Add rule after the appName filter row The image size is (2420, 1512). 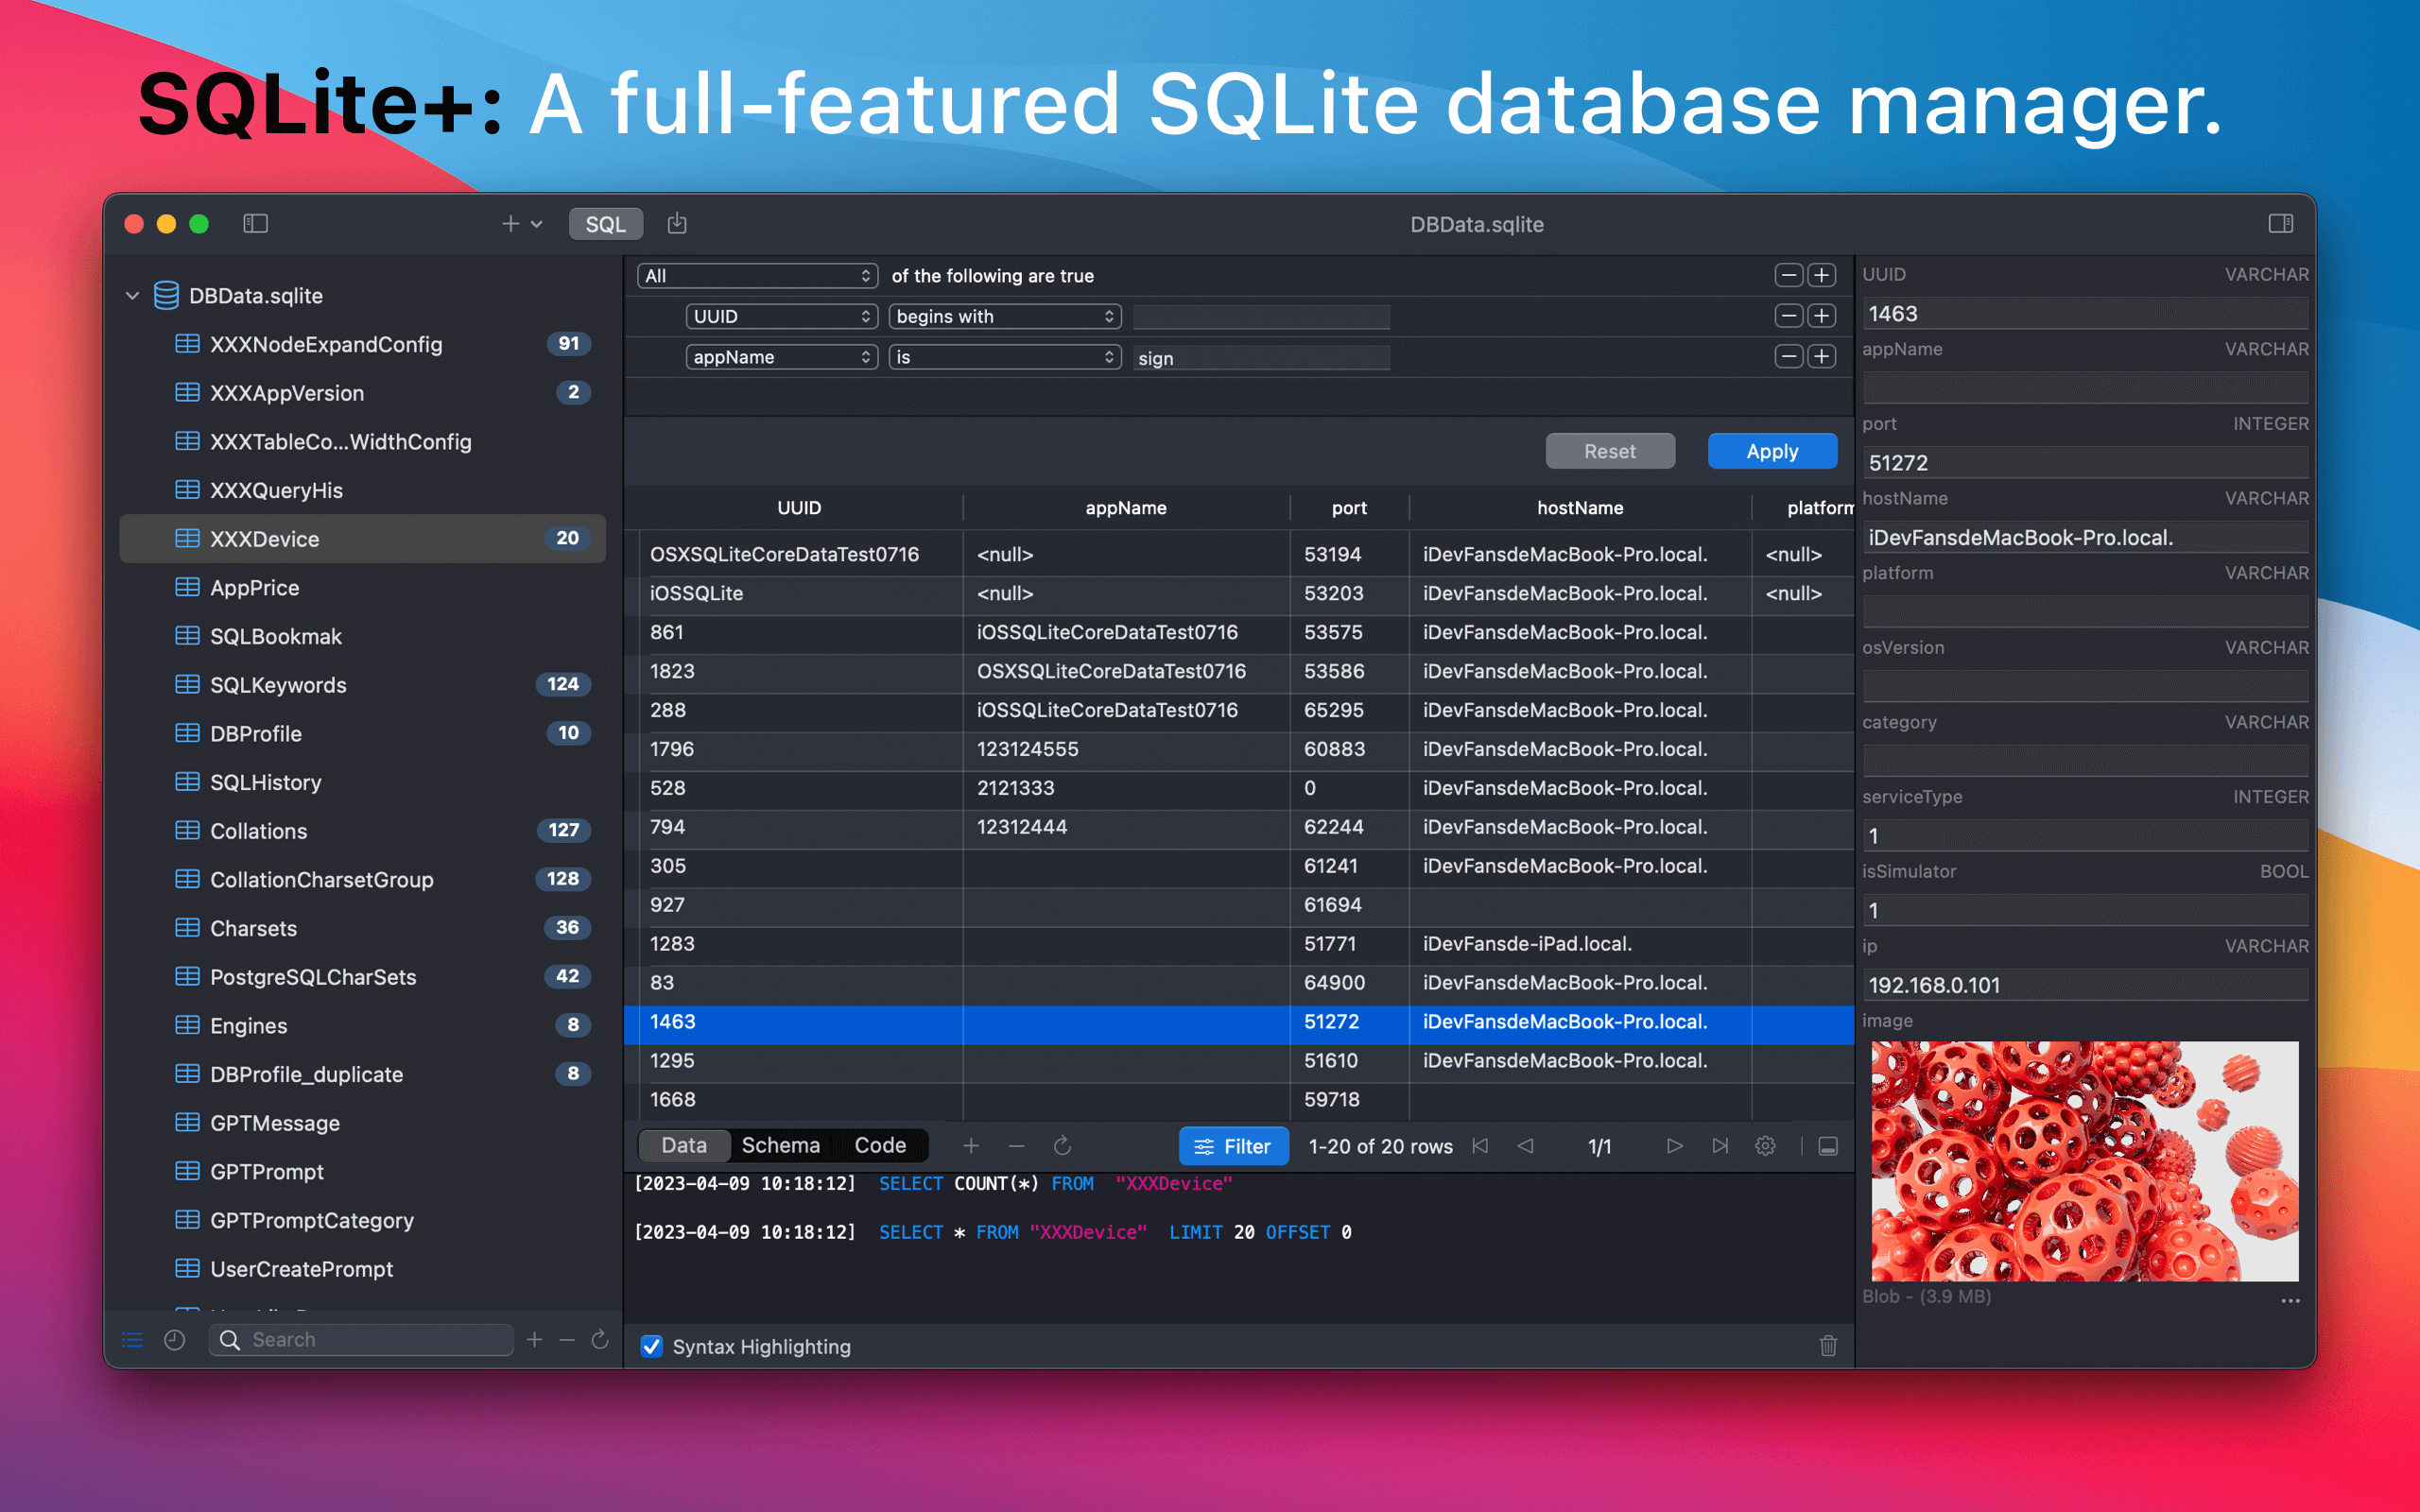(x=1822, y=356)
